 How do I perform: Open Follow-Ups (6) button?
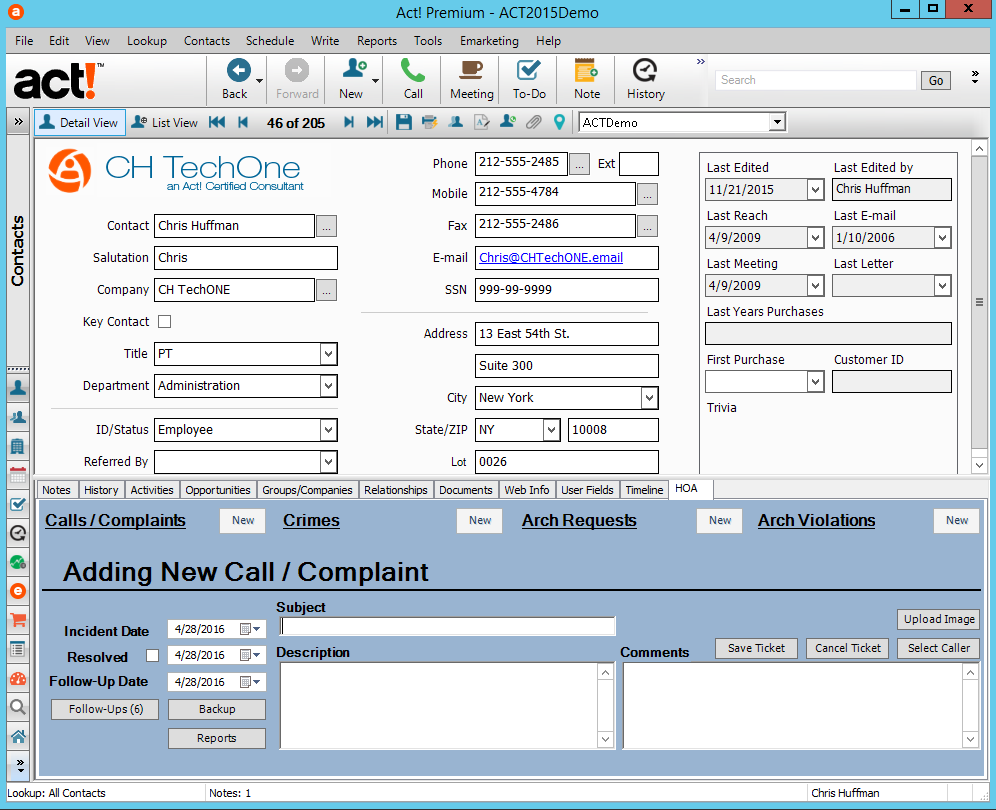(x=105, y=709)
